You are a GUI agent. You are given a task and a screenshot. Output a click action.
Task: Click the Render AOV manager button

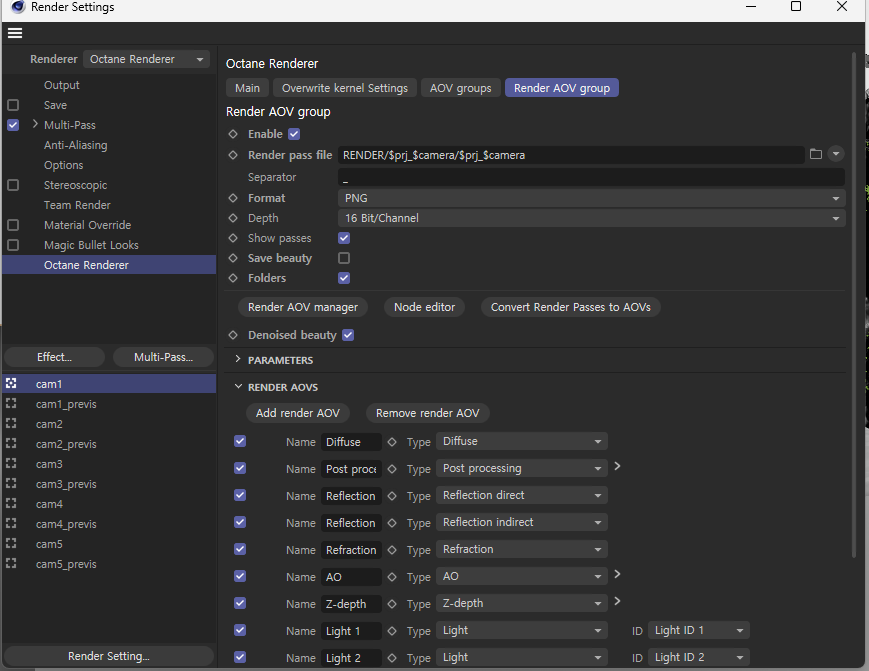pyautogui.click(x=303, y=307)
